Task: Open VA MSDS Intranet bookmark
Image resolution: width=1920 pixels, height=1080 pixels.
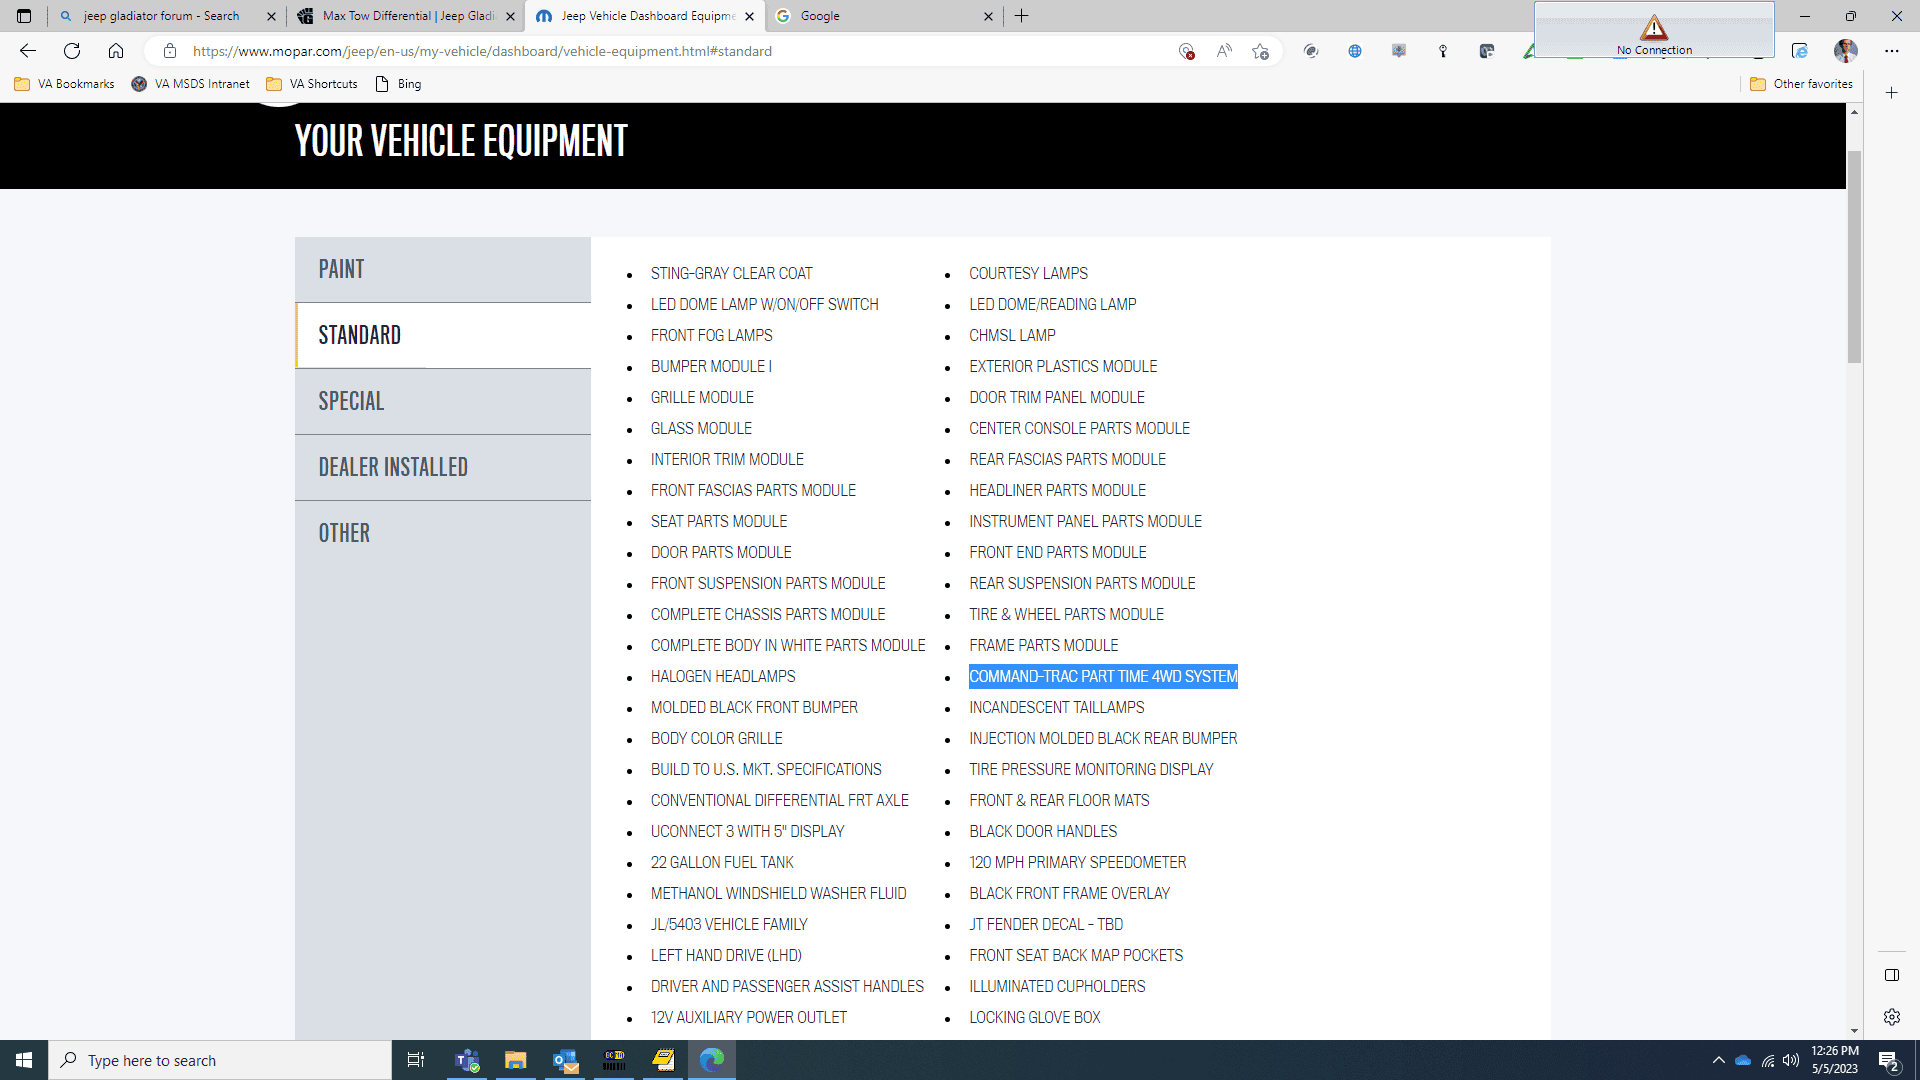Action: tap(190, 84)
